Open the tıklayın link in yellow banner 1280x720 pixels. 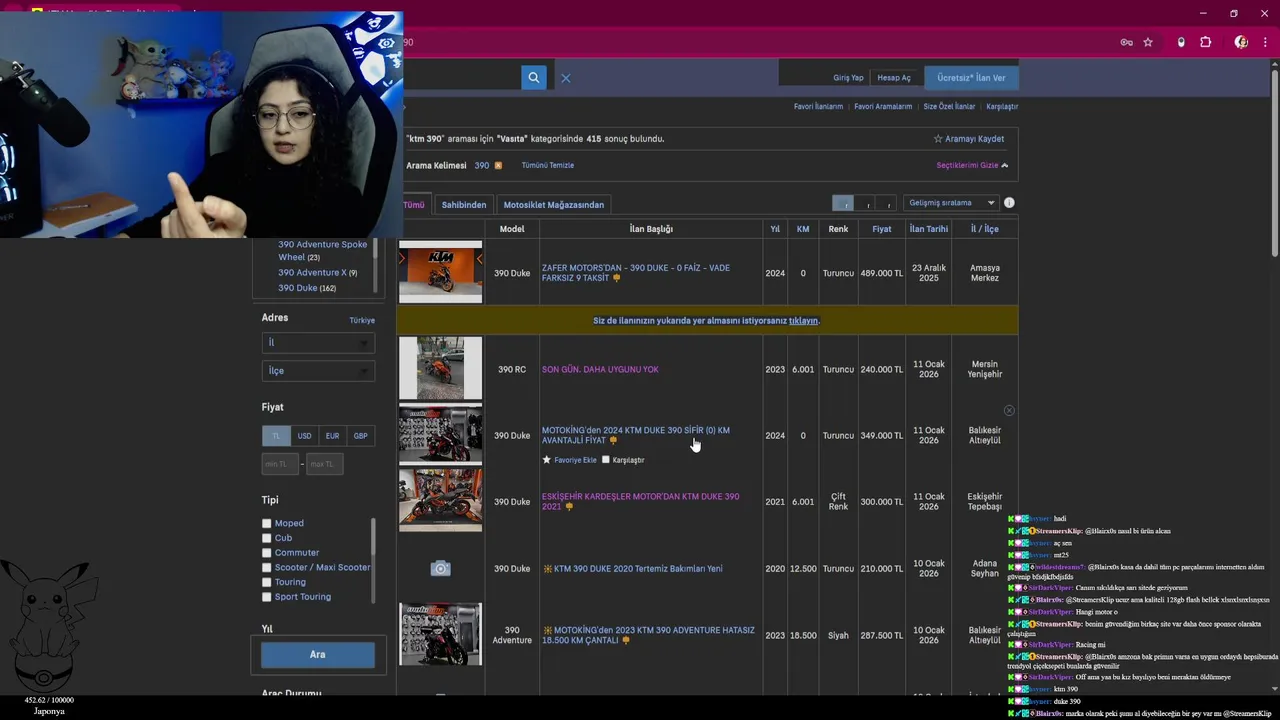[x=803, y=321]
